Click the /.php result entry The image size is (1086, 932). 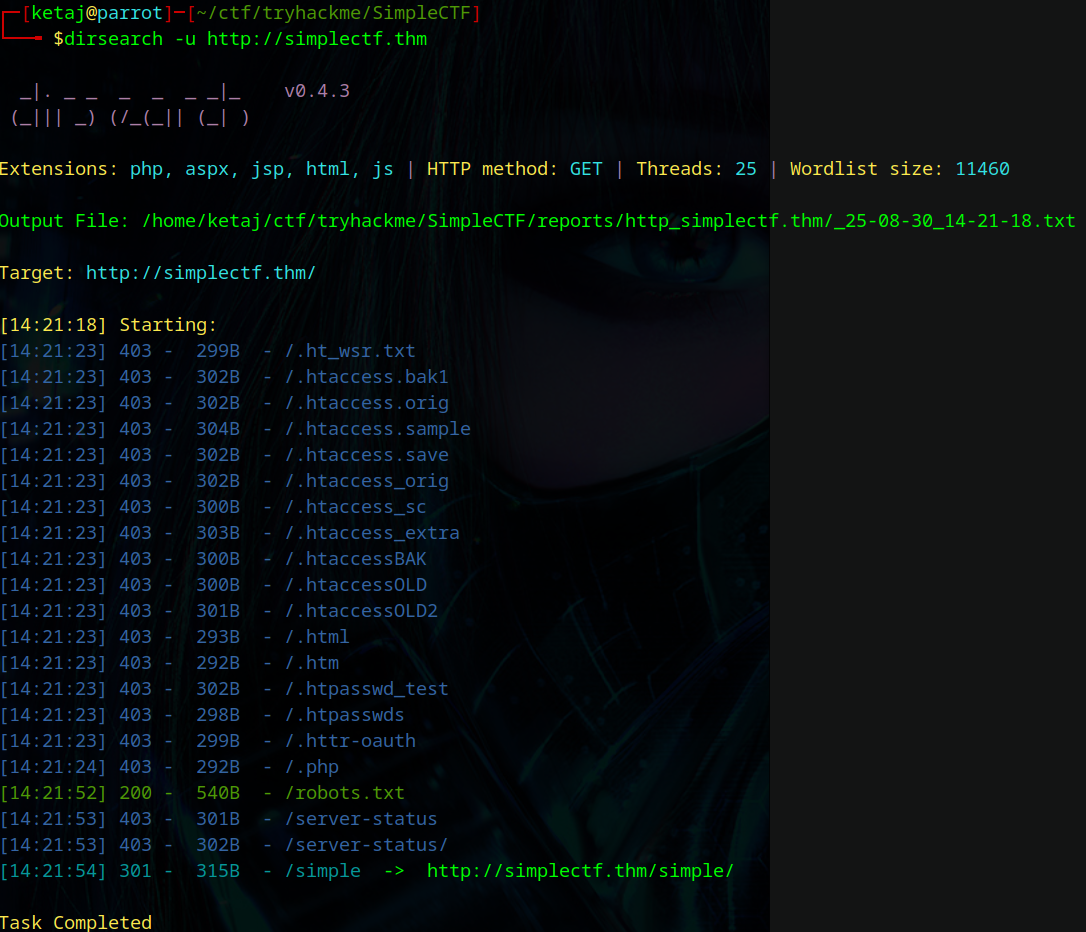pyautogui.click(x=312, y=767)
